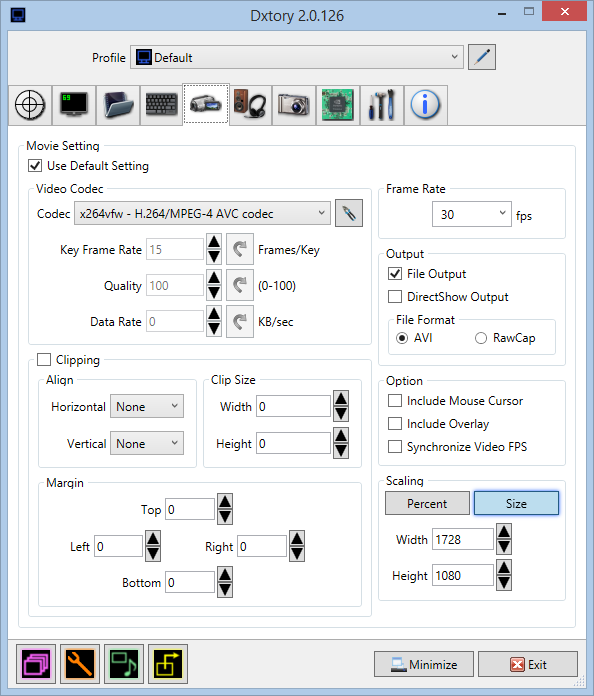
Task: Open the Frame Rate fps dropdown
Action: (x=471, y=214)
